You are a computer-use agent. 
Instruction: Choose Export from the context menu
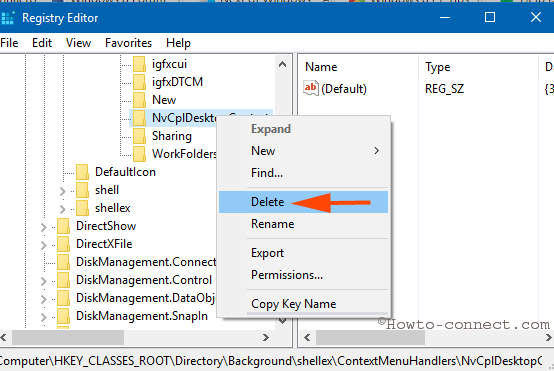pyautogui.click(x=303, y=253)
